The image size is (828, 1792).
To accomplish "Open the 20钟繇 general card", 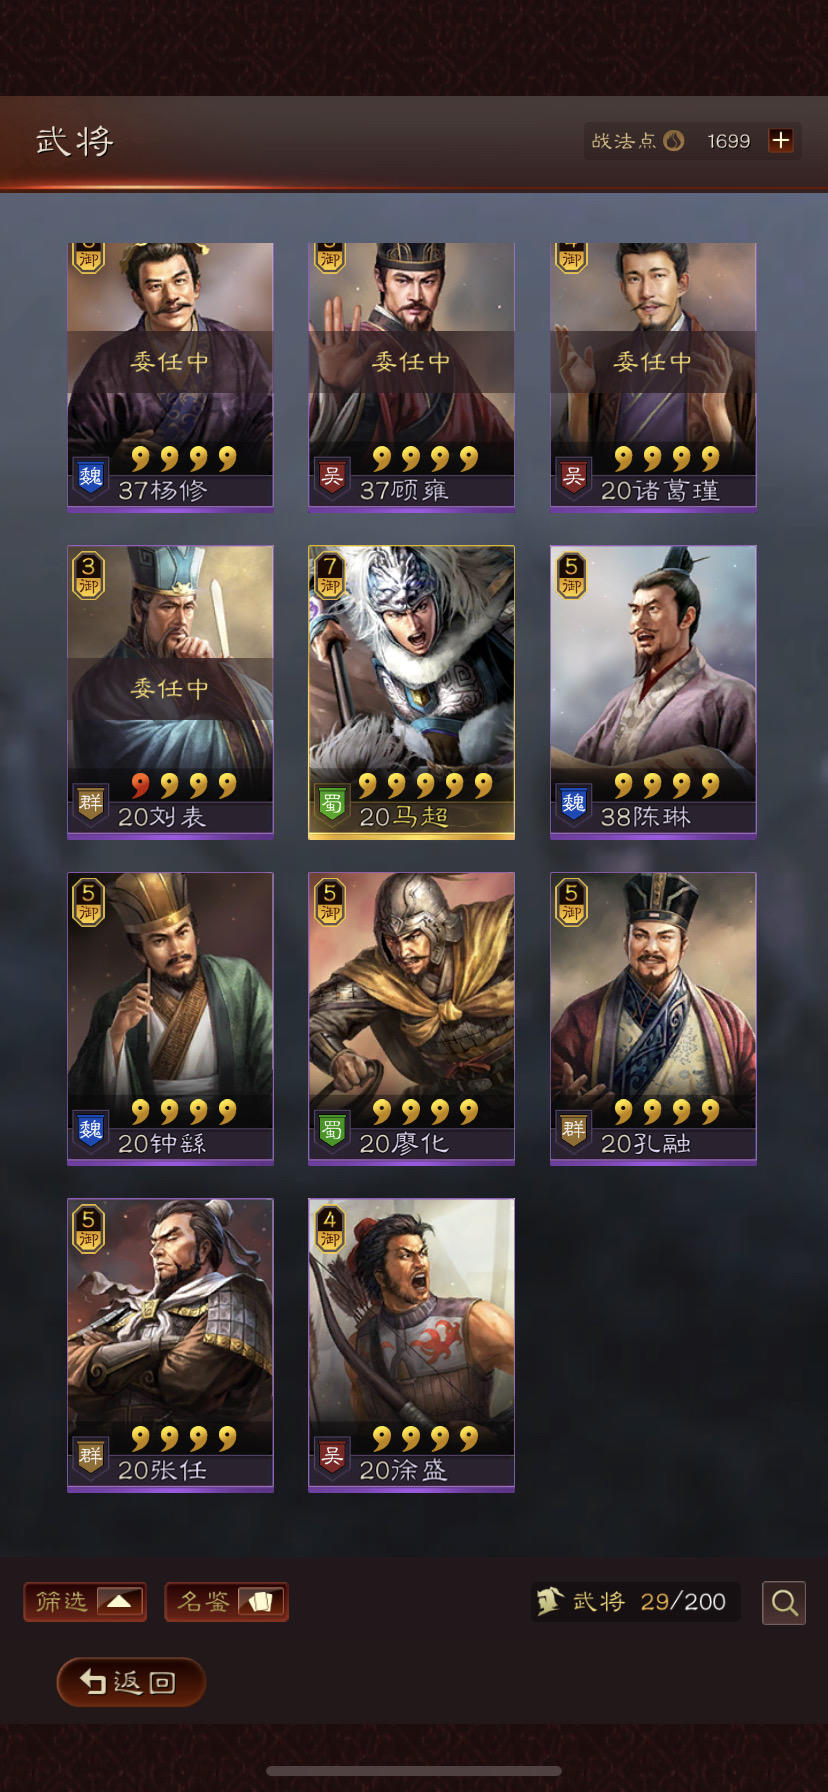I will (170, 1018).
